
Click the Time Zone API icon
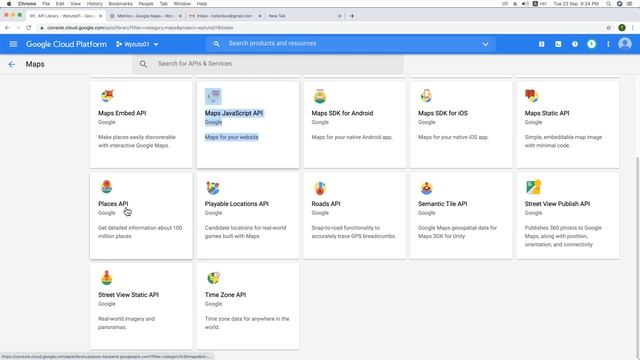(213, 278)
